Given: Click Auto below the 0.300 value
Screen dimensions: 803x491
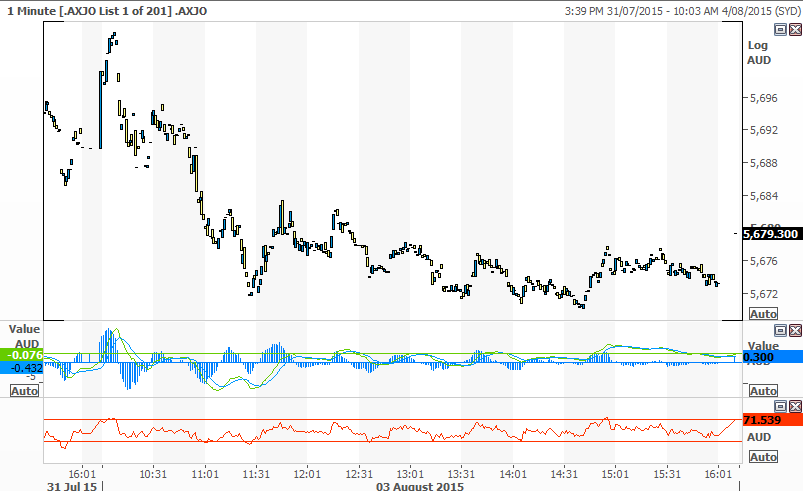Looking at the screenshot, I should pyautogui.click(x=763, y=391).
